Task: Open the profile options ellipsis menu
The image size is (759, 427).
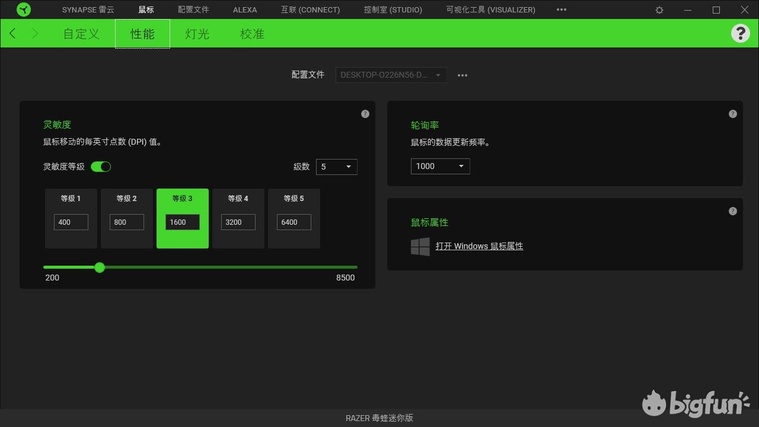Action: point(462,75)
